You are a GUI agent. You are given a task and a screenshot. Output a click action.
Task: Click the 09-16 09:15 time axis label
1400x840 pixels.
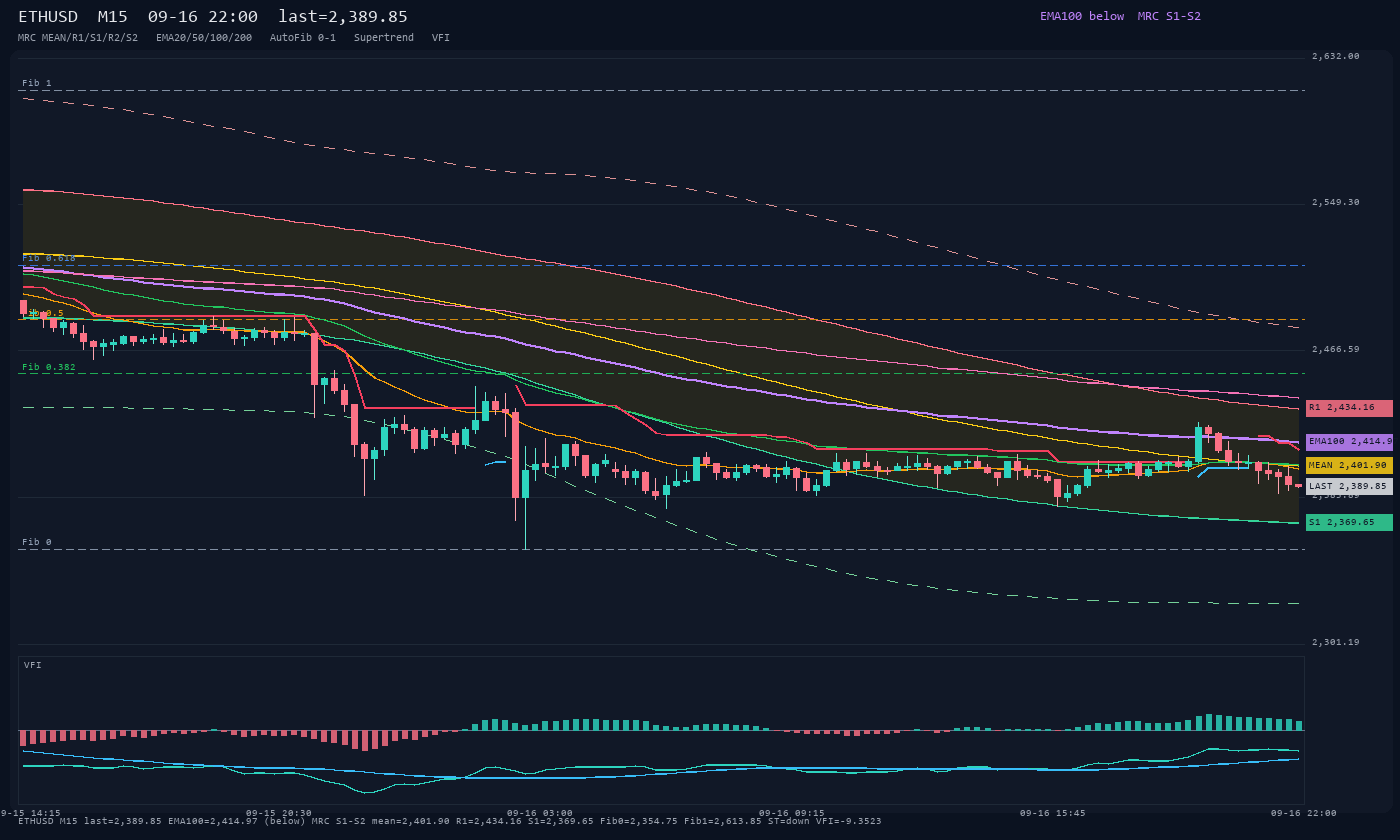792,813
